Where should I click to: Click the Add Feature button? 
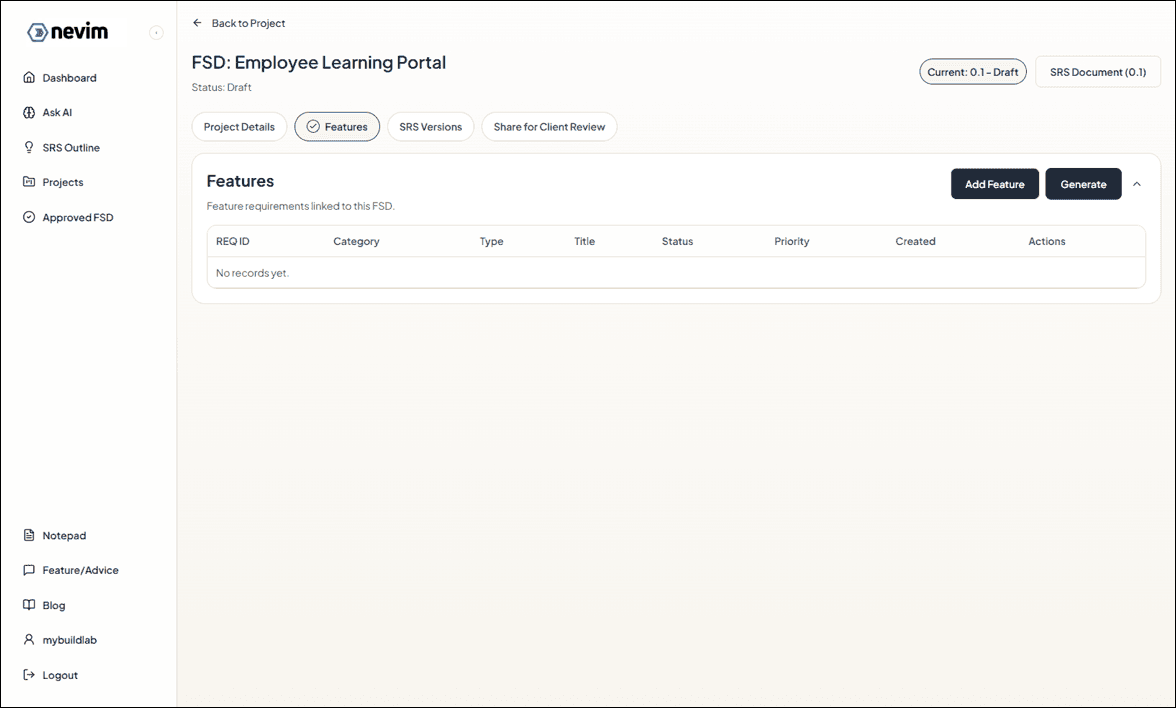(994, 184)
